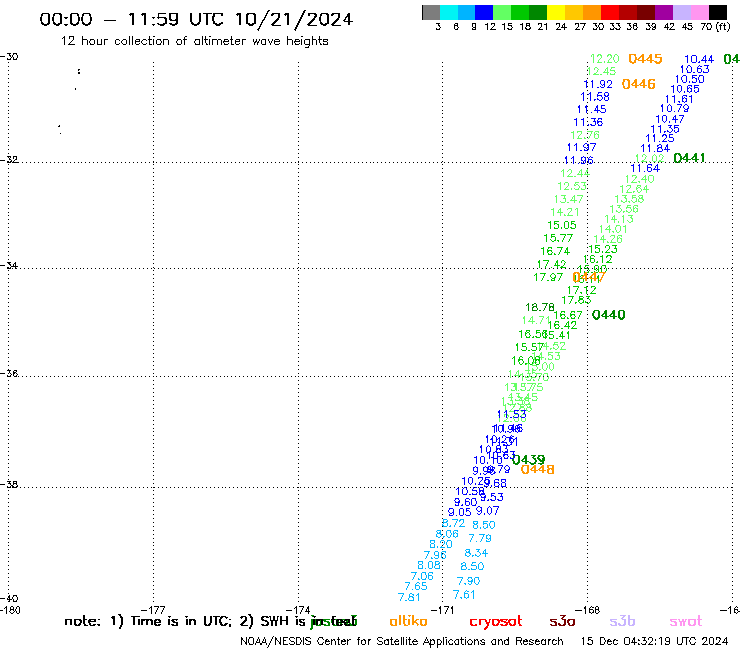Click the -174 longitude axis label
The height and width of the screenshot is (650, 740).
(x=298, y=610)
